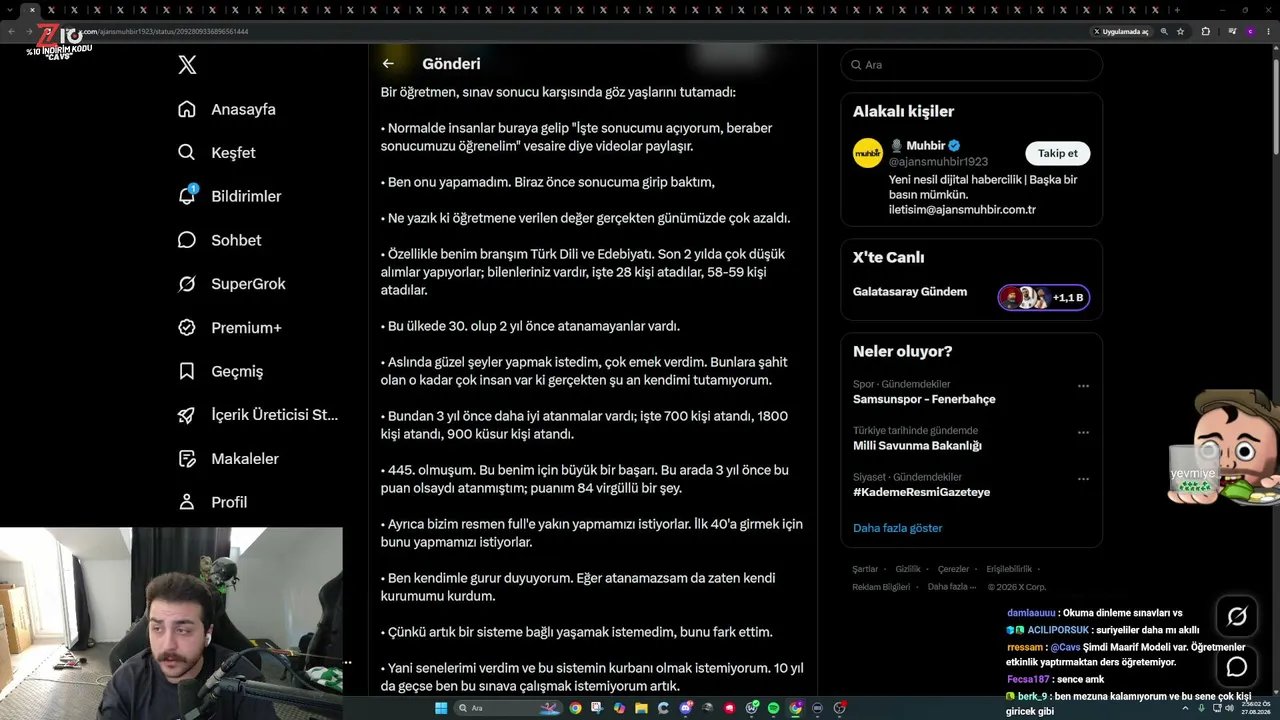Image resolution: width=1280 pixels, height=720 pixels.
Task: Open Geçmiş bookmark icon
Action: tap(187, 371)
